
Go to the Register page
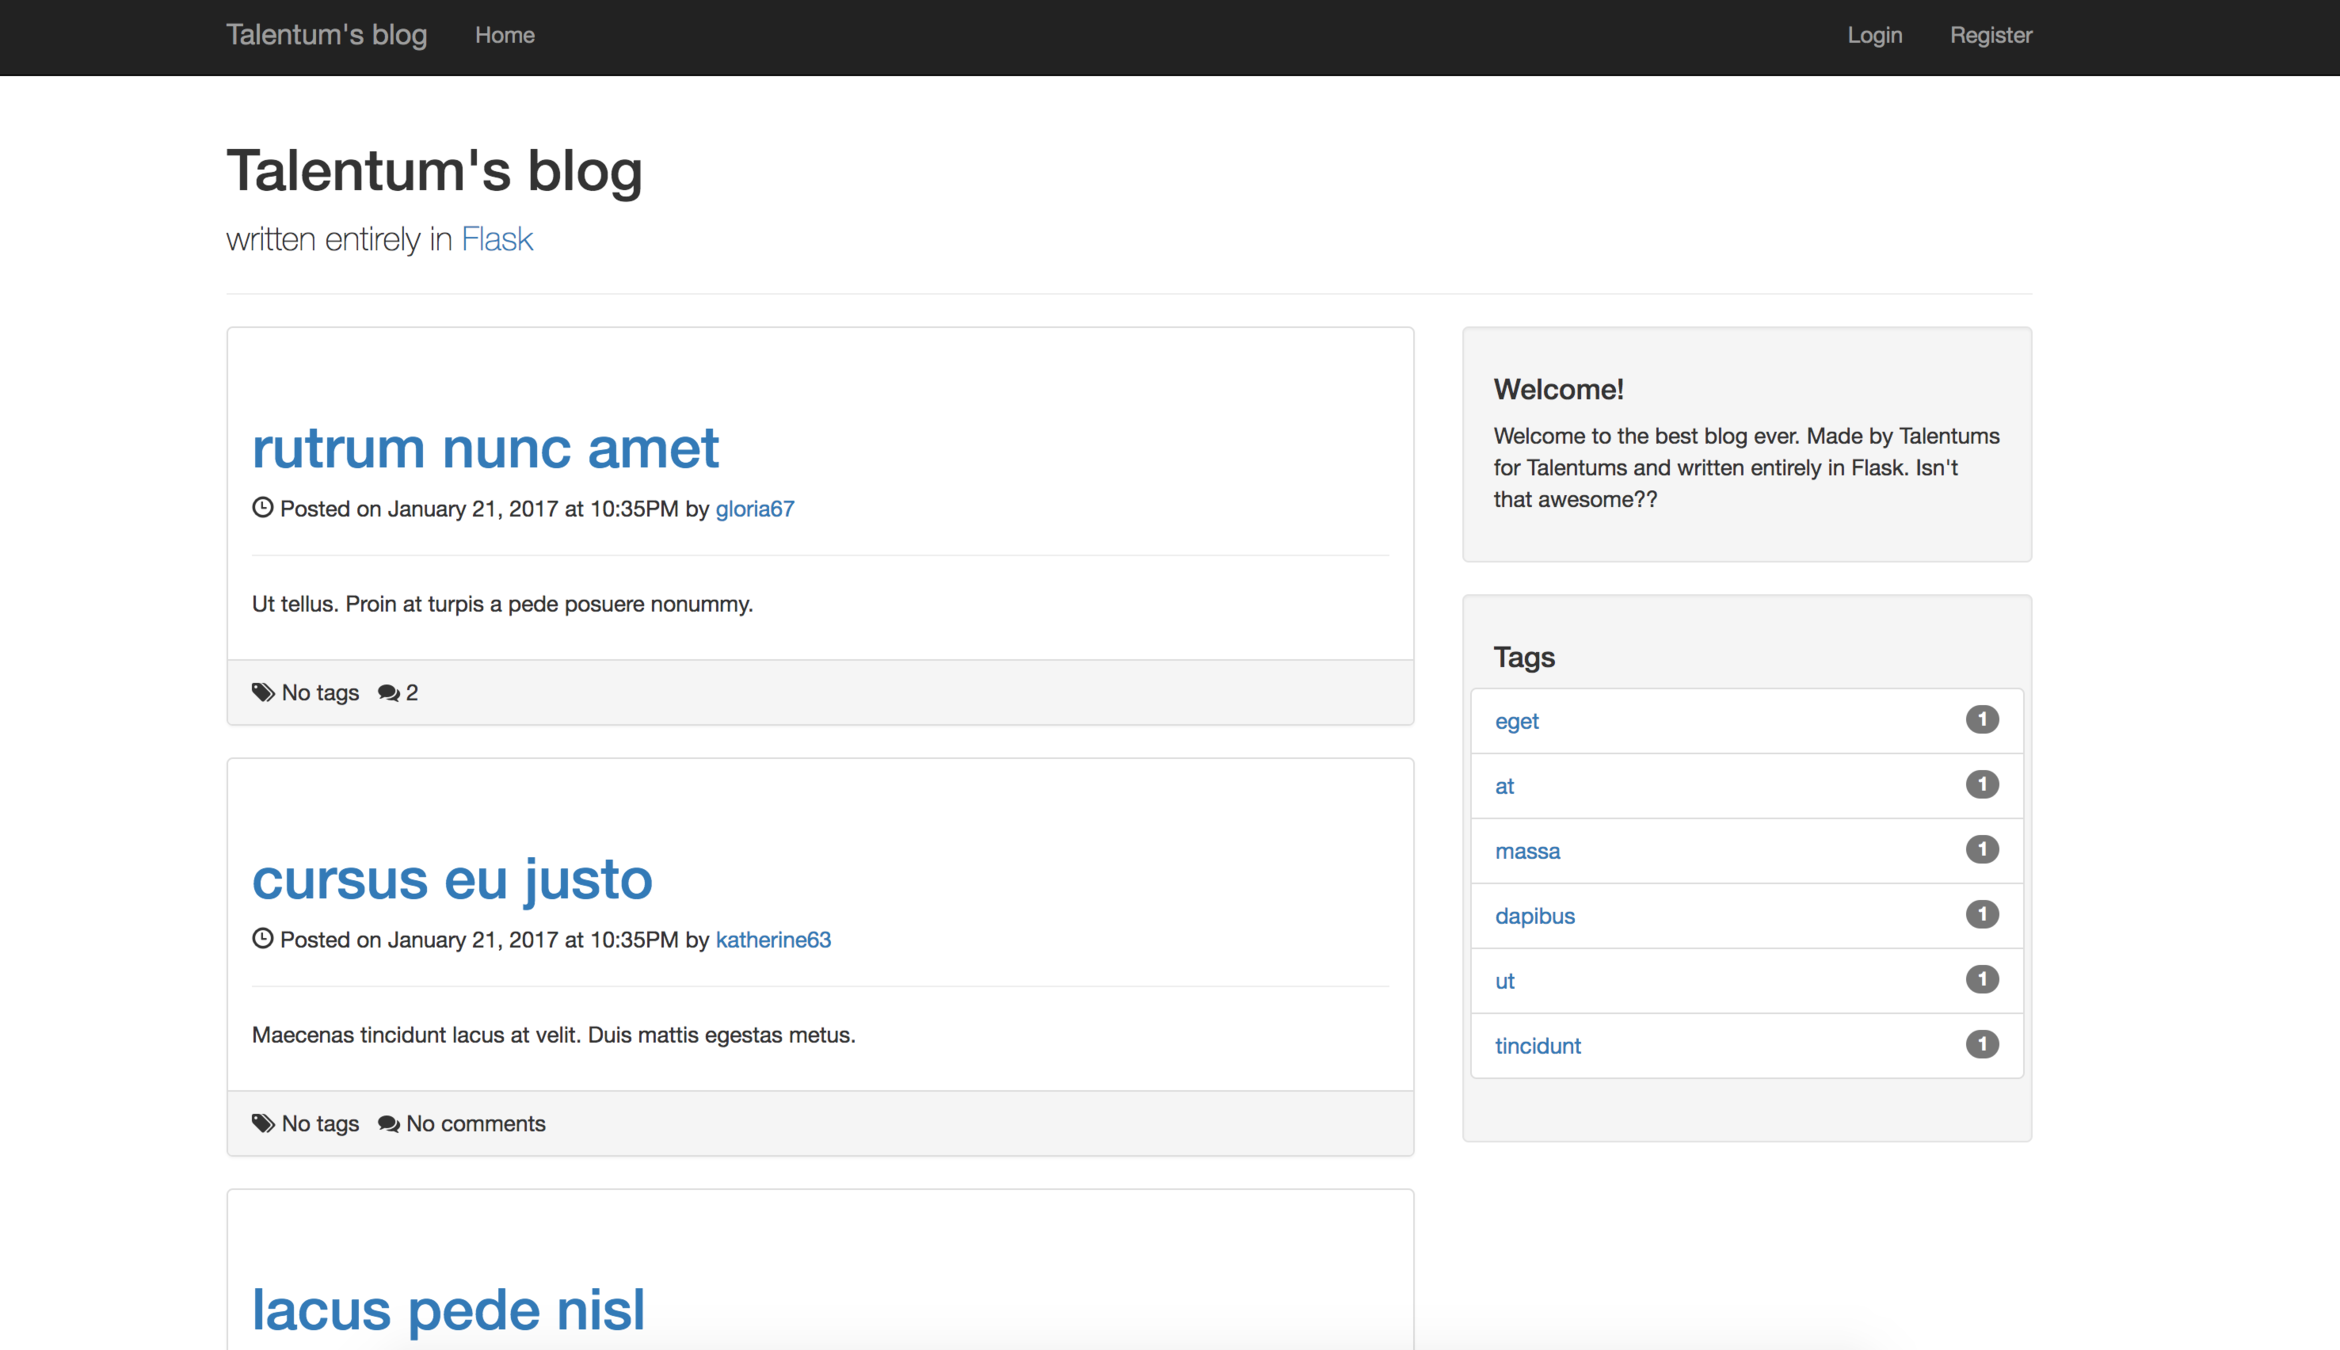point(1990,35)
